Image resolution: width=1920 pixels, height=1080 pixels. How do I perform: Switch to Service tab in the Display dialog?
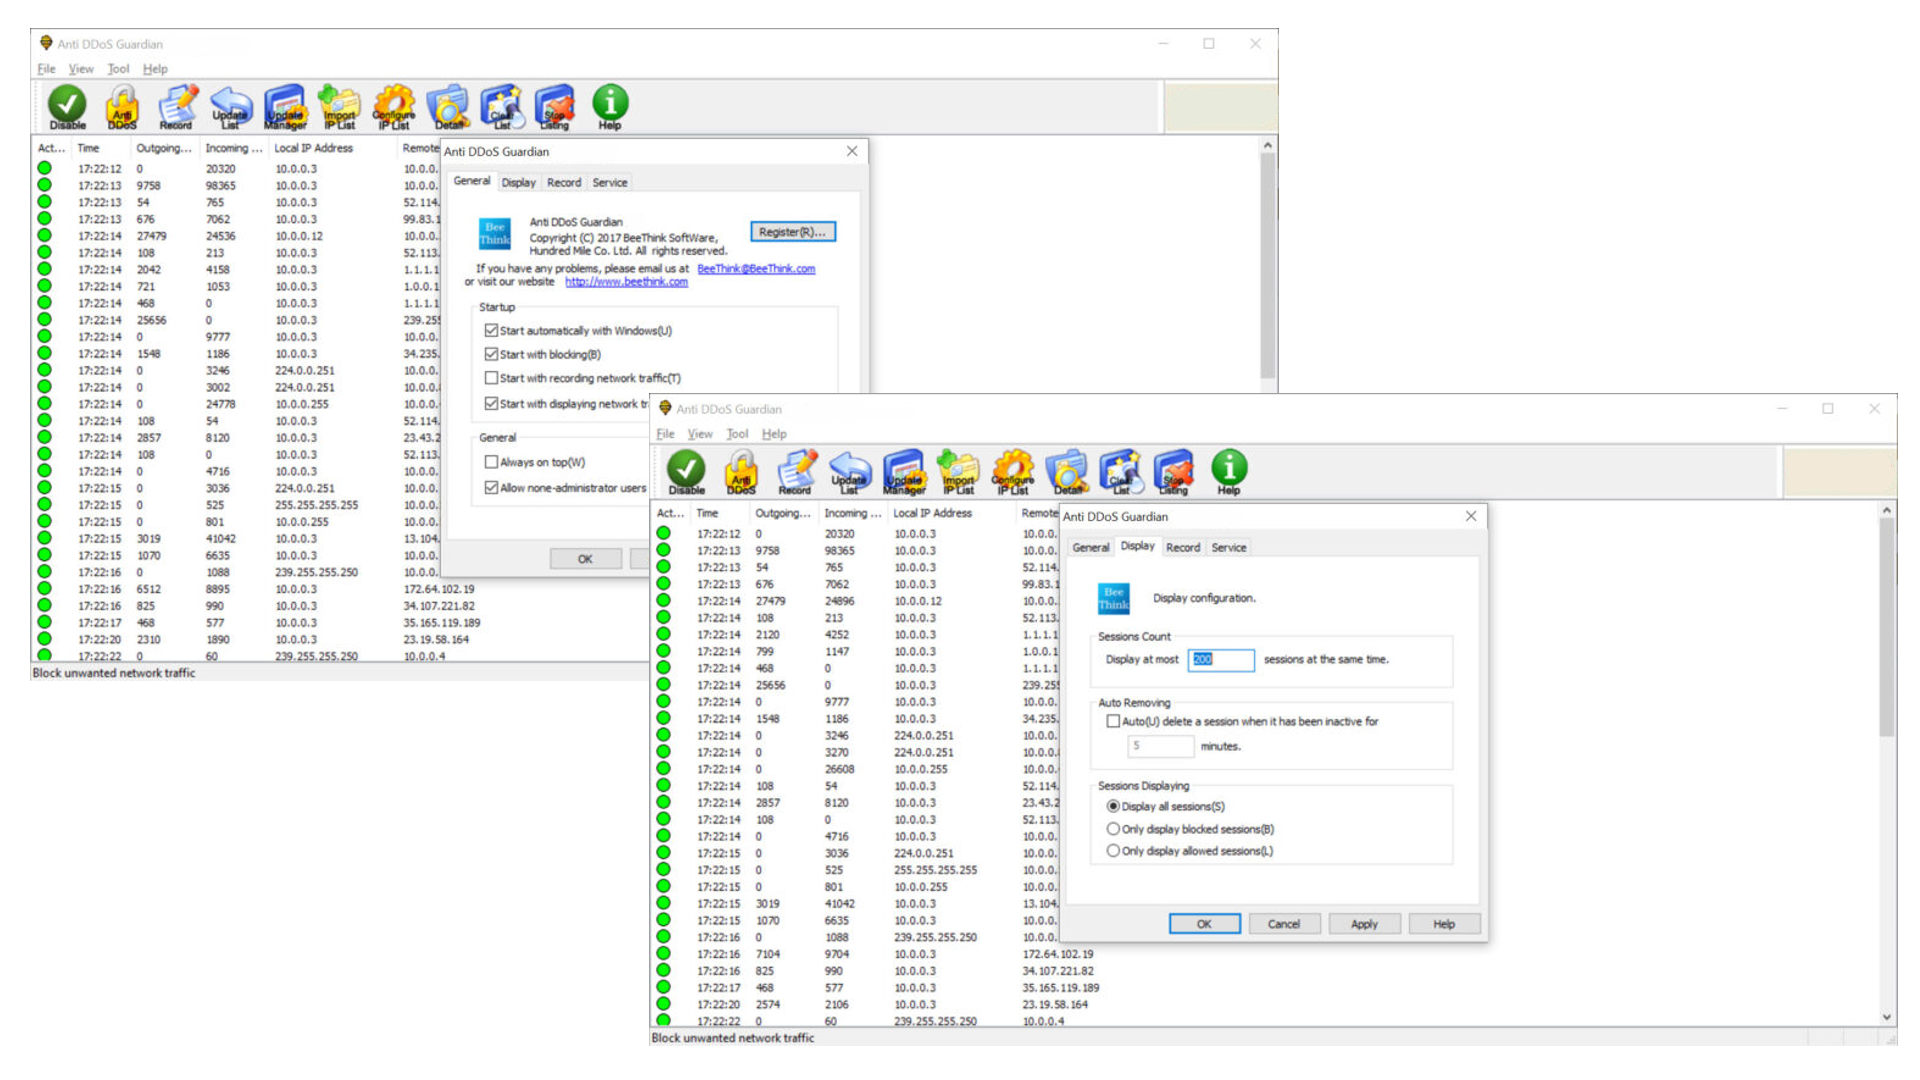coord(1229,548)
